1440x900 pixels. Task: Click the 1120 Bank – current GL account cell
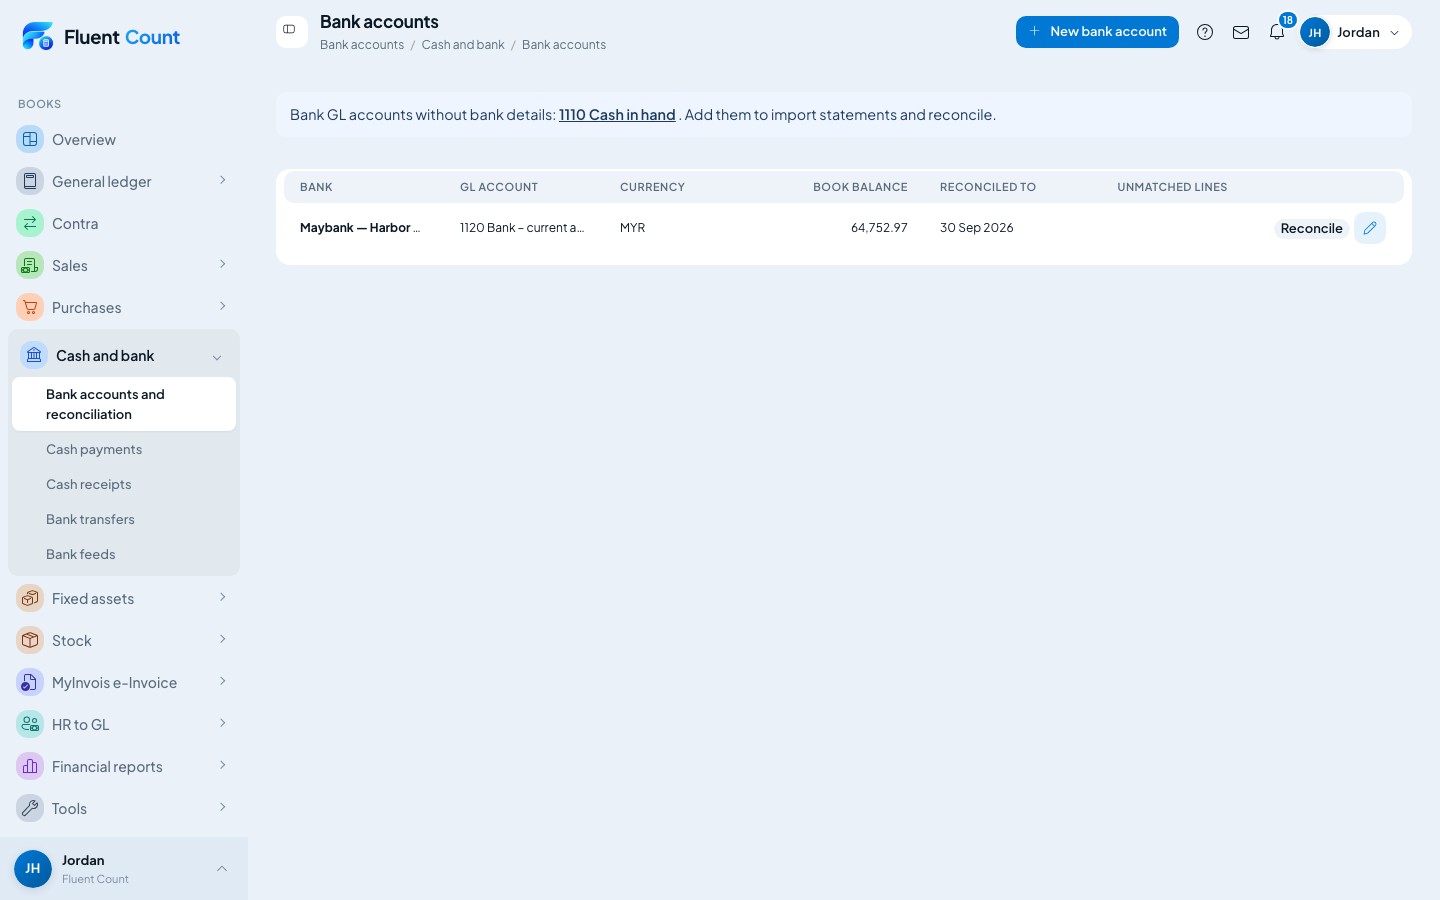522,228
